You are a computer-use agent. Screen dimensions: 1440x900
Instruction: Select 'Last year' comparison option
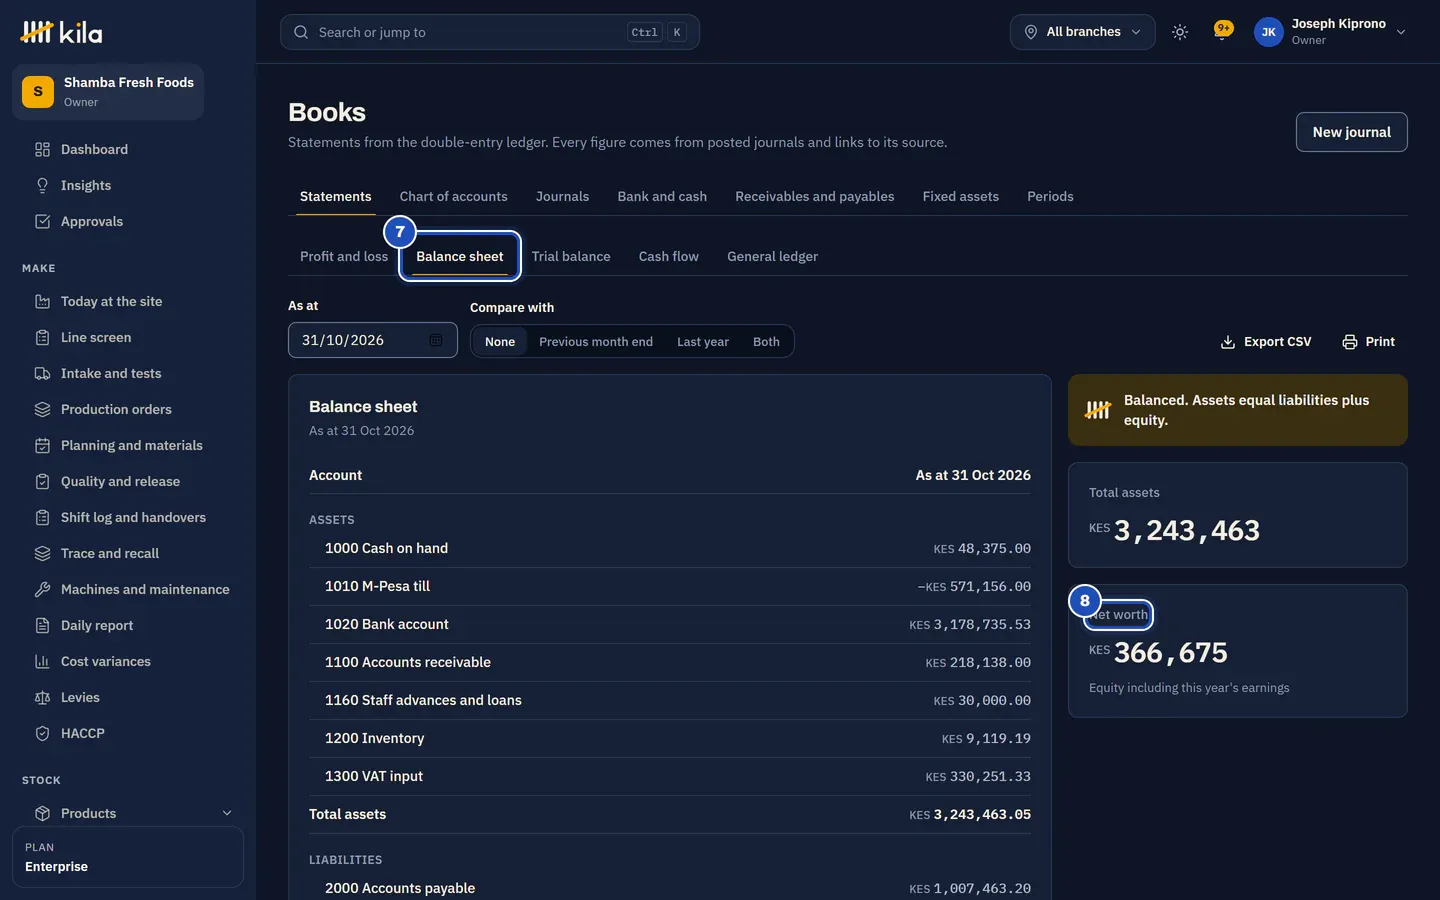(x=703, y=341)
